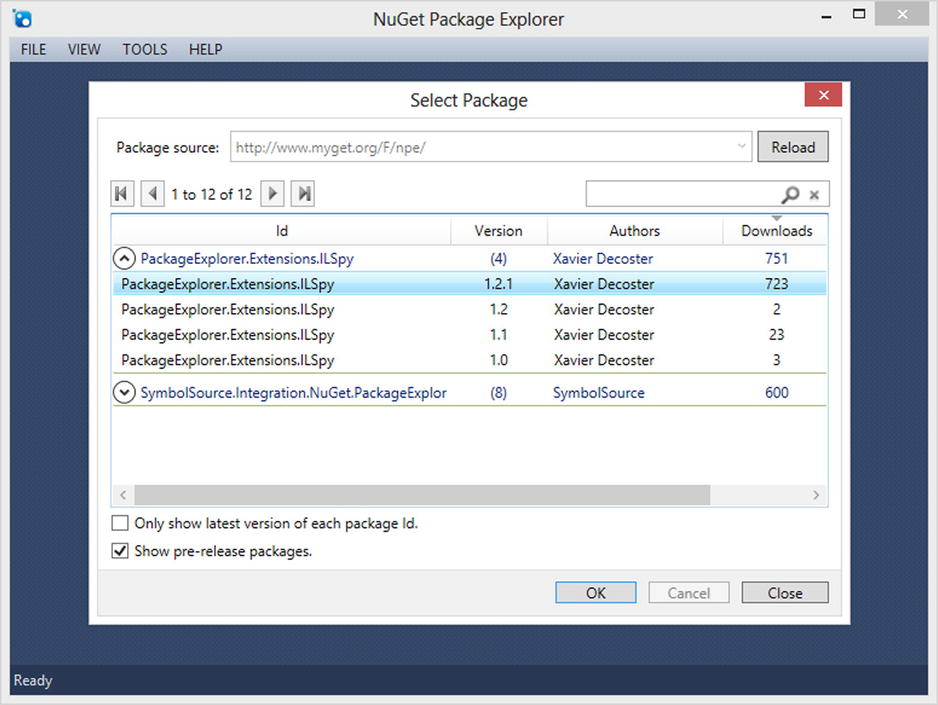The image size is (938, 705).
Task: Enable only show latest version checkbox
Action: point(120,523)
